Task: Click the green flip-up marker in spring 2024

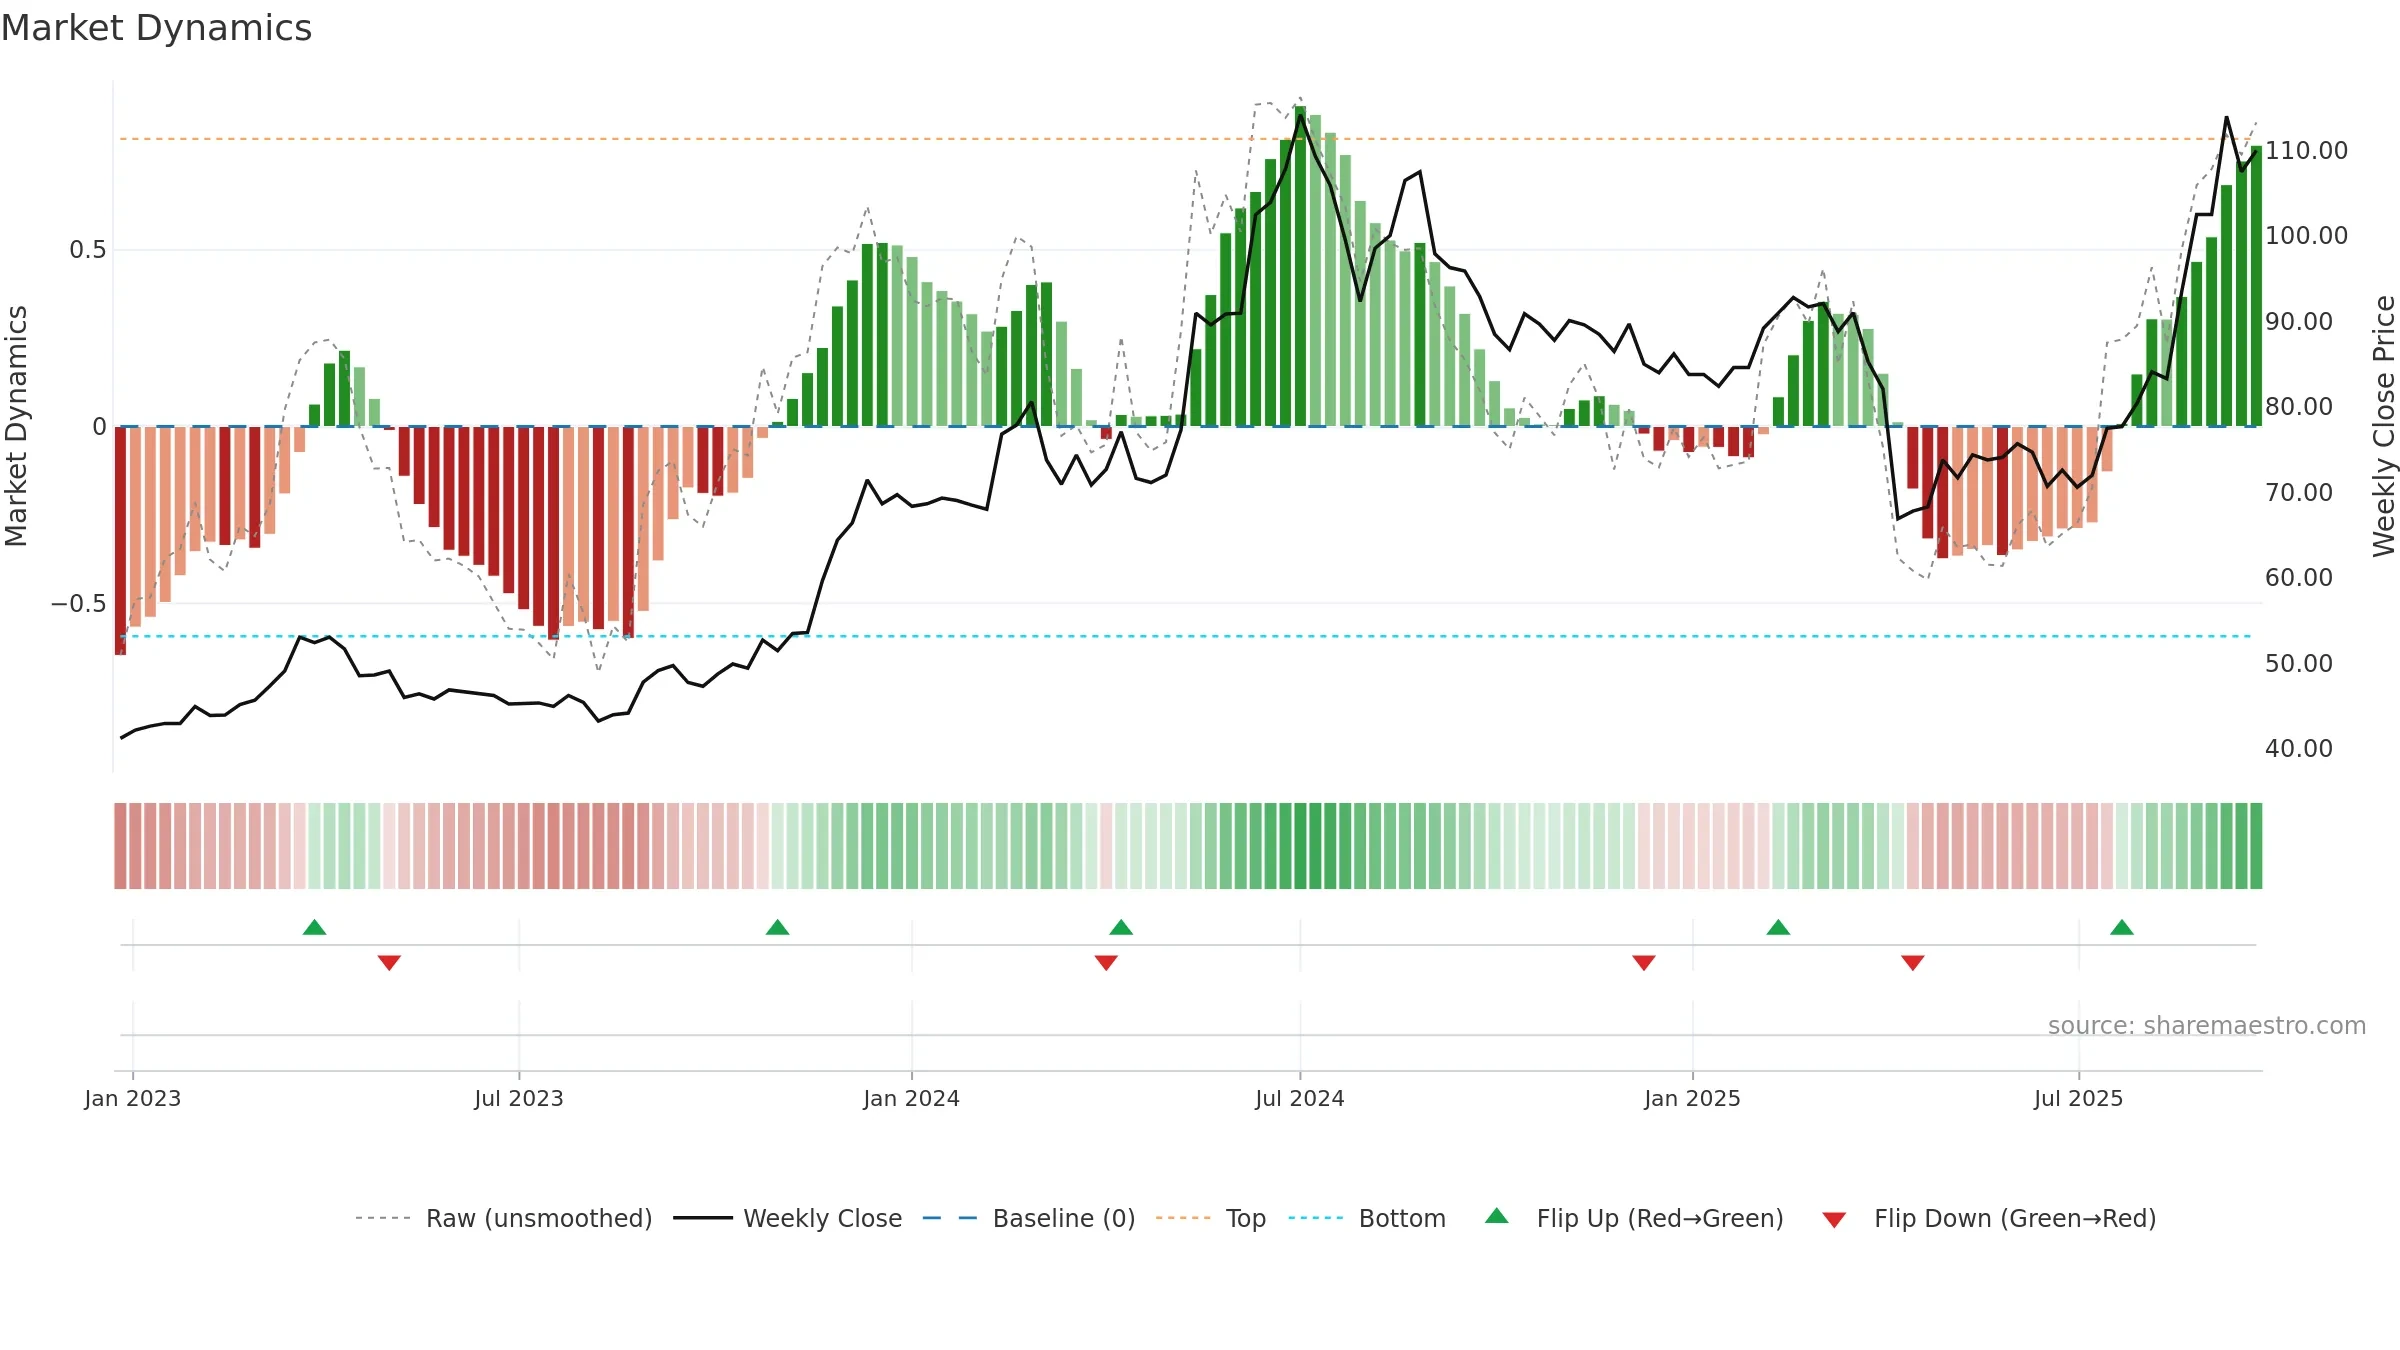Action: [x=1121, y=927]
